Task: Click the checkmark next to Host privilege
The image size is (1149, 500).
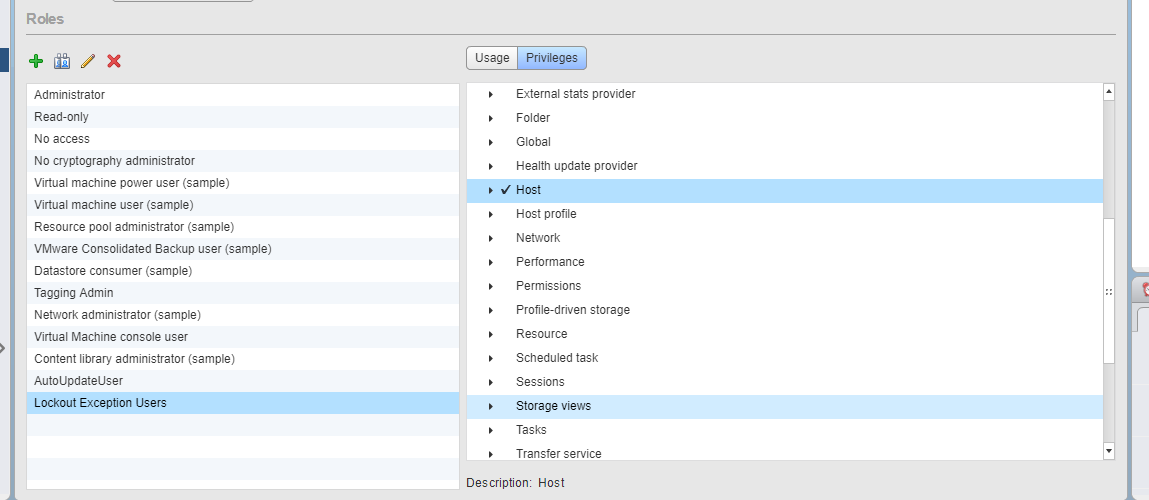Action: (x=506, y=190)
